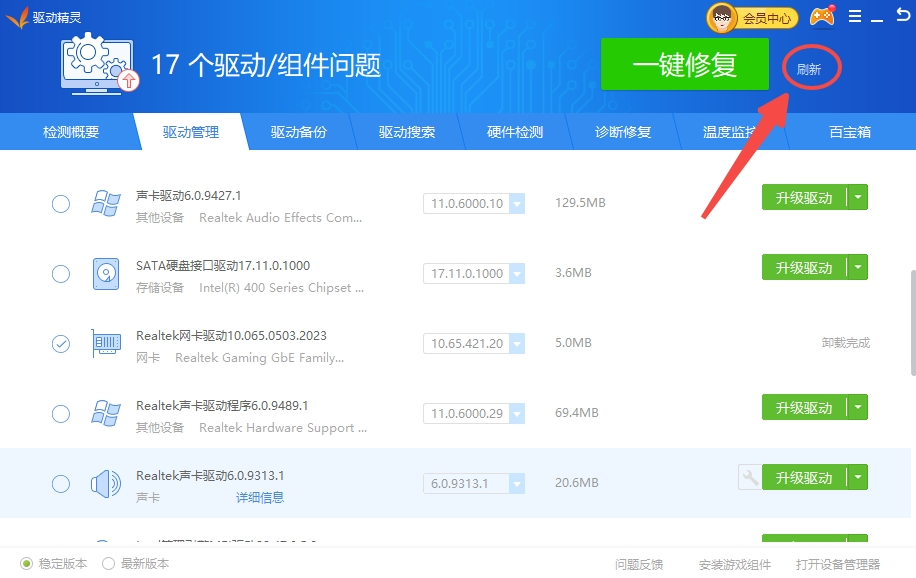
Task: Expand the 17.11.0.1000 version dropdown
Action: (517, 274)
